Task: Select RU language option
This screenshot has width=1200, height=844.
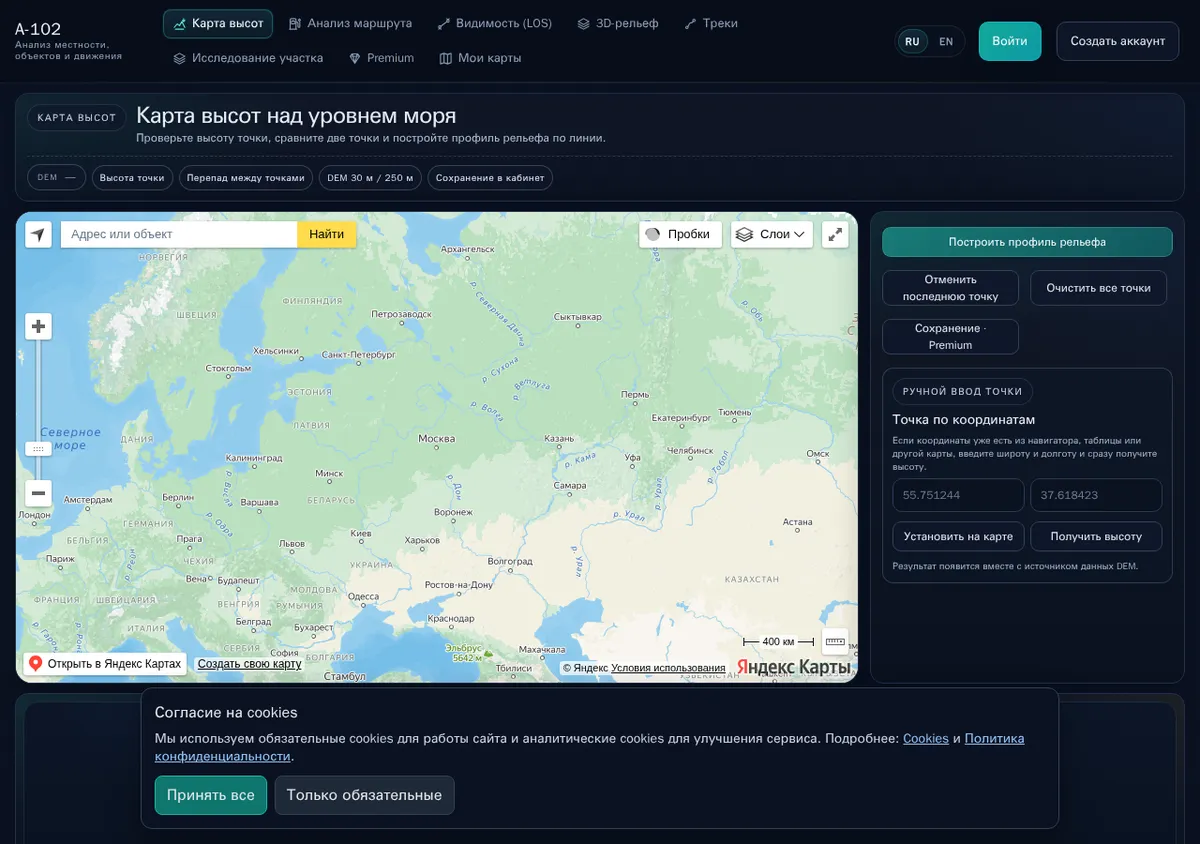Action: tap(912, 42)
